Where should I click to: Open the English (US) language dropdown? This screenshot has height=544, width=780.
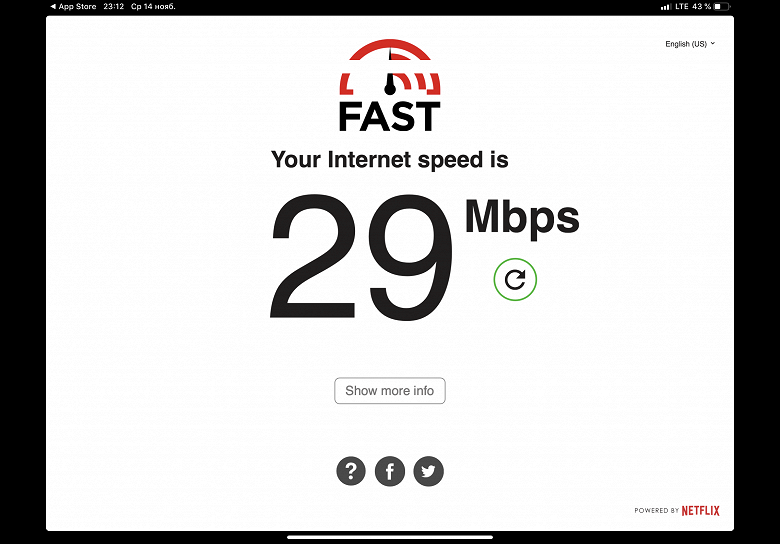tap(690, 44)
